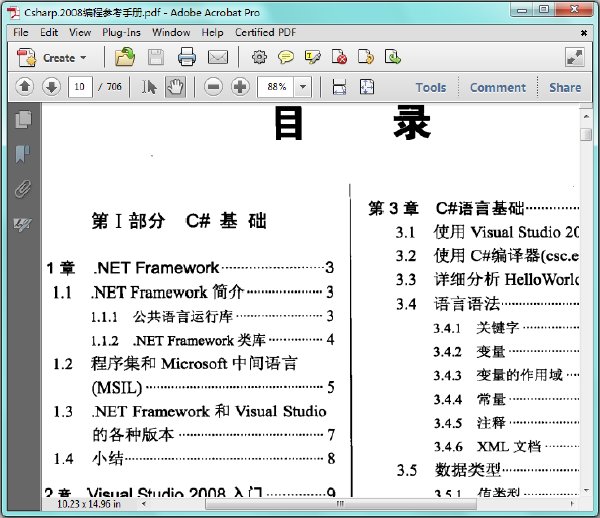Minimize the Adobe Acrobat Pro window
This screenshot has width=600, height=518.
tap(522, 10)
